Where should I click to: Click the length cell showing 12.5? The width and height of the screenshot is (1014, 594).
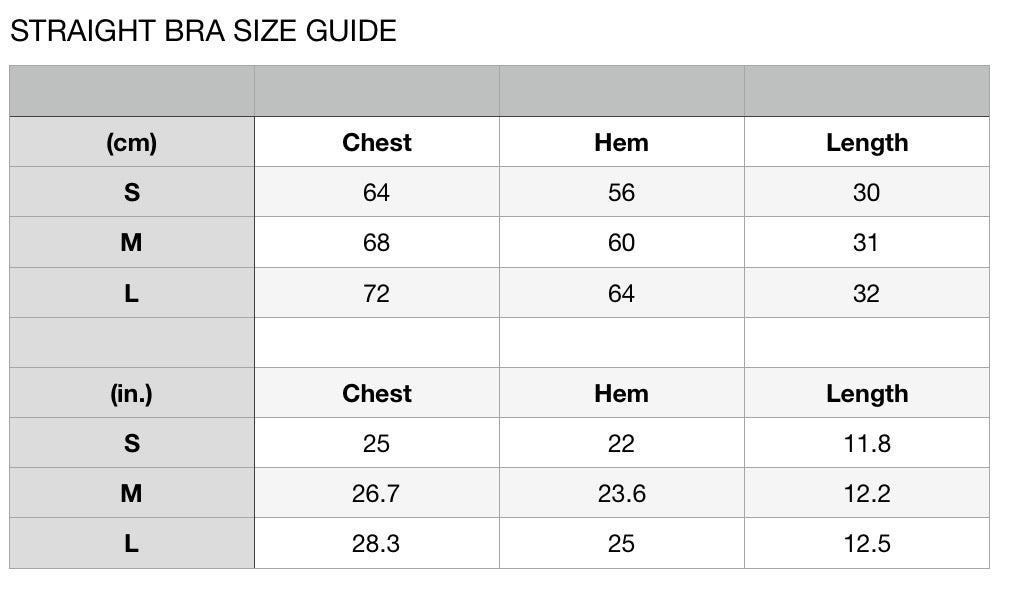pyautogui.click(x=867, y=544)
